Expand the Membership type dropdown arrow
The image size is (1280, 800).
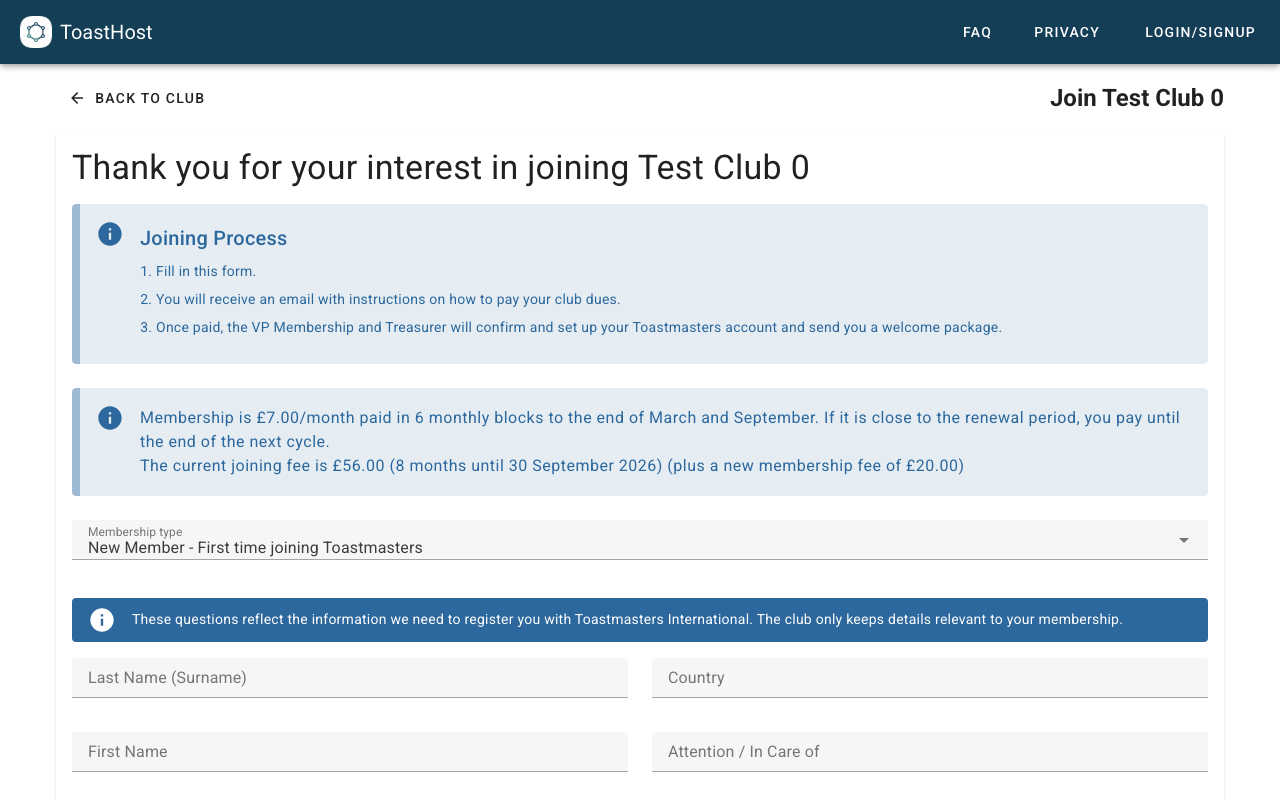(1183, 540)
